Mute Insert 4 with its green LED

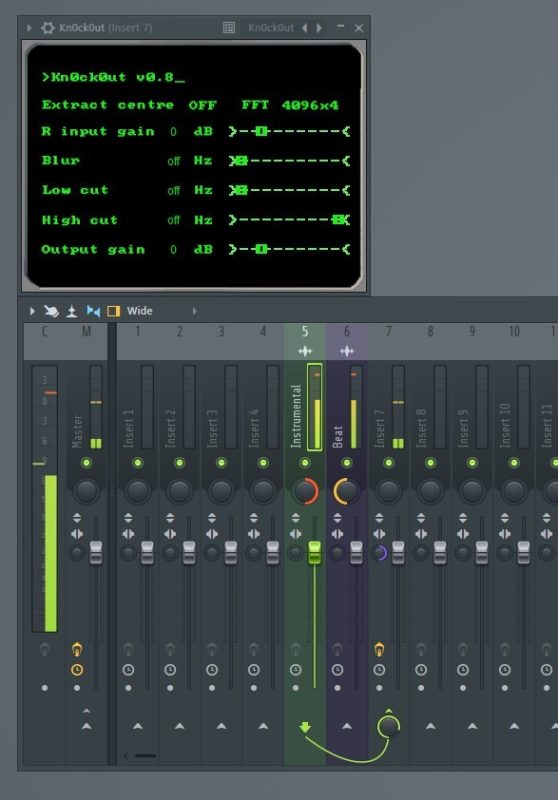(263, 463)
